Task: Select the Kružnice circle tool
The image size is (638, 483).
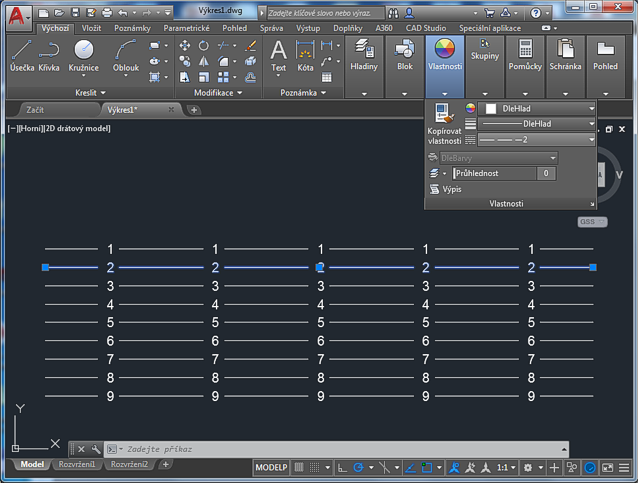Action: [83, 57]
